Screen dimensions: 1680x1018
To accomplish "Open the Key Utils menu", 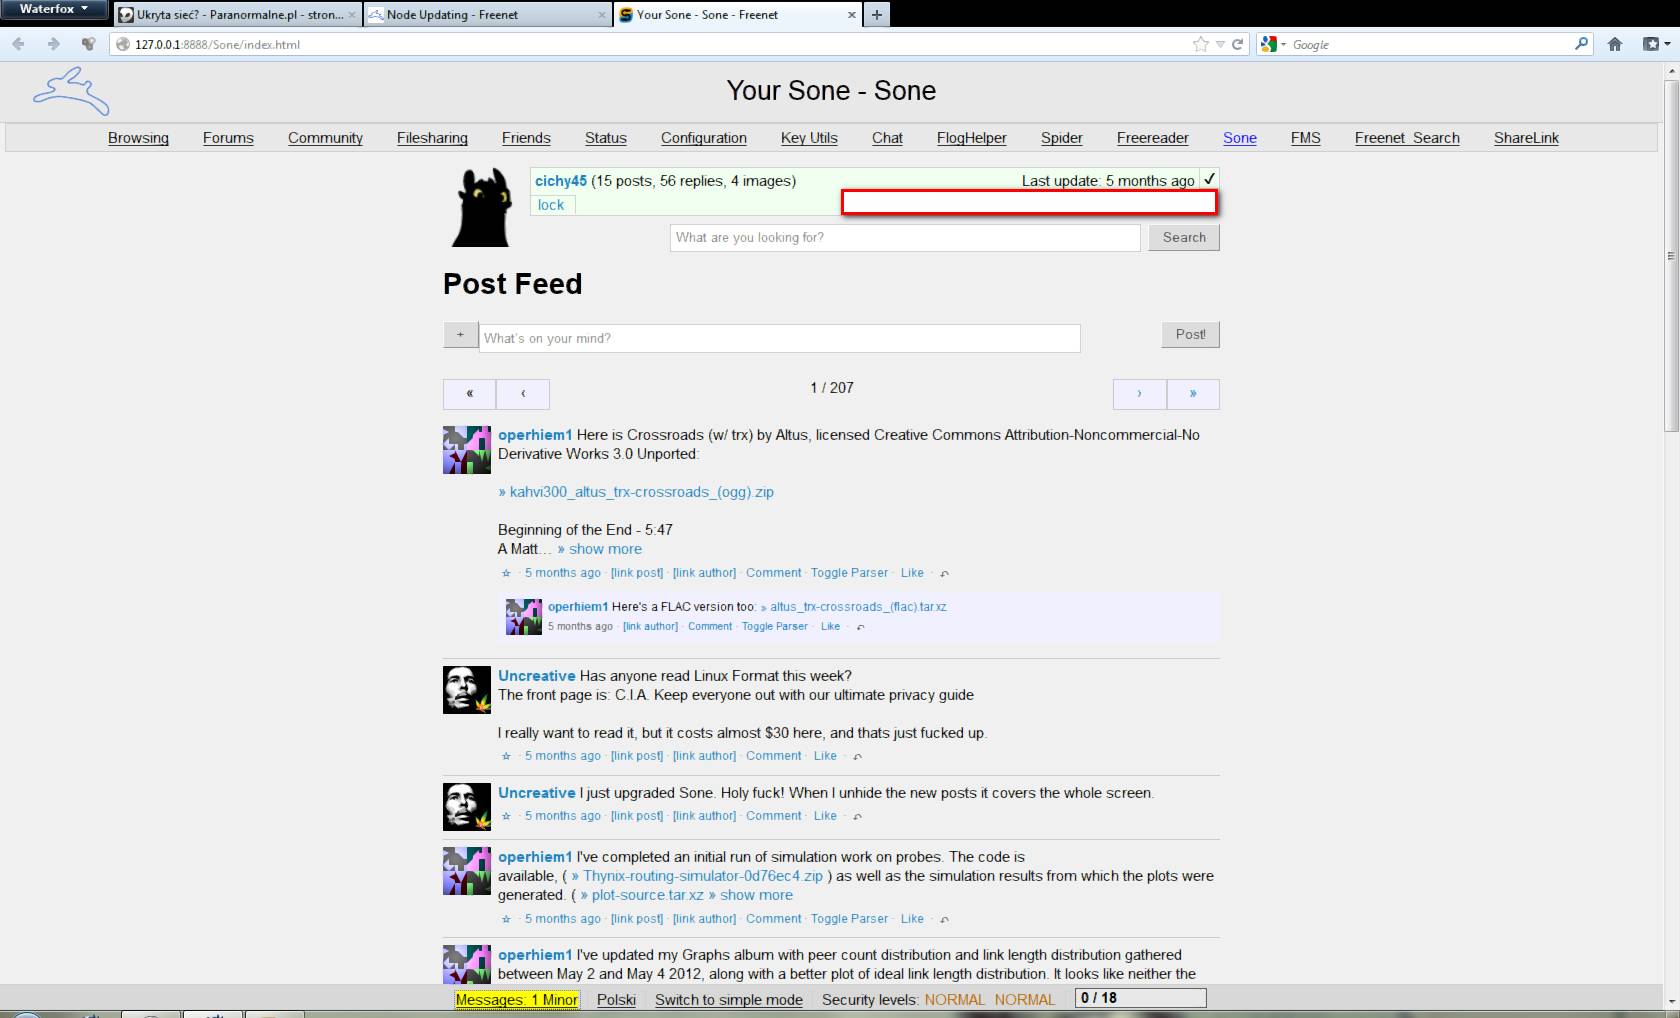I will (809, 138).
